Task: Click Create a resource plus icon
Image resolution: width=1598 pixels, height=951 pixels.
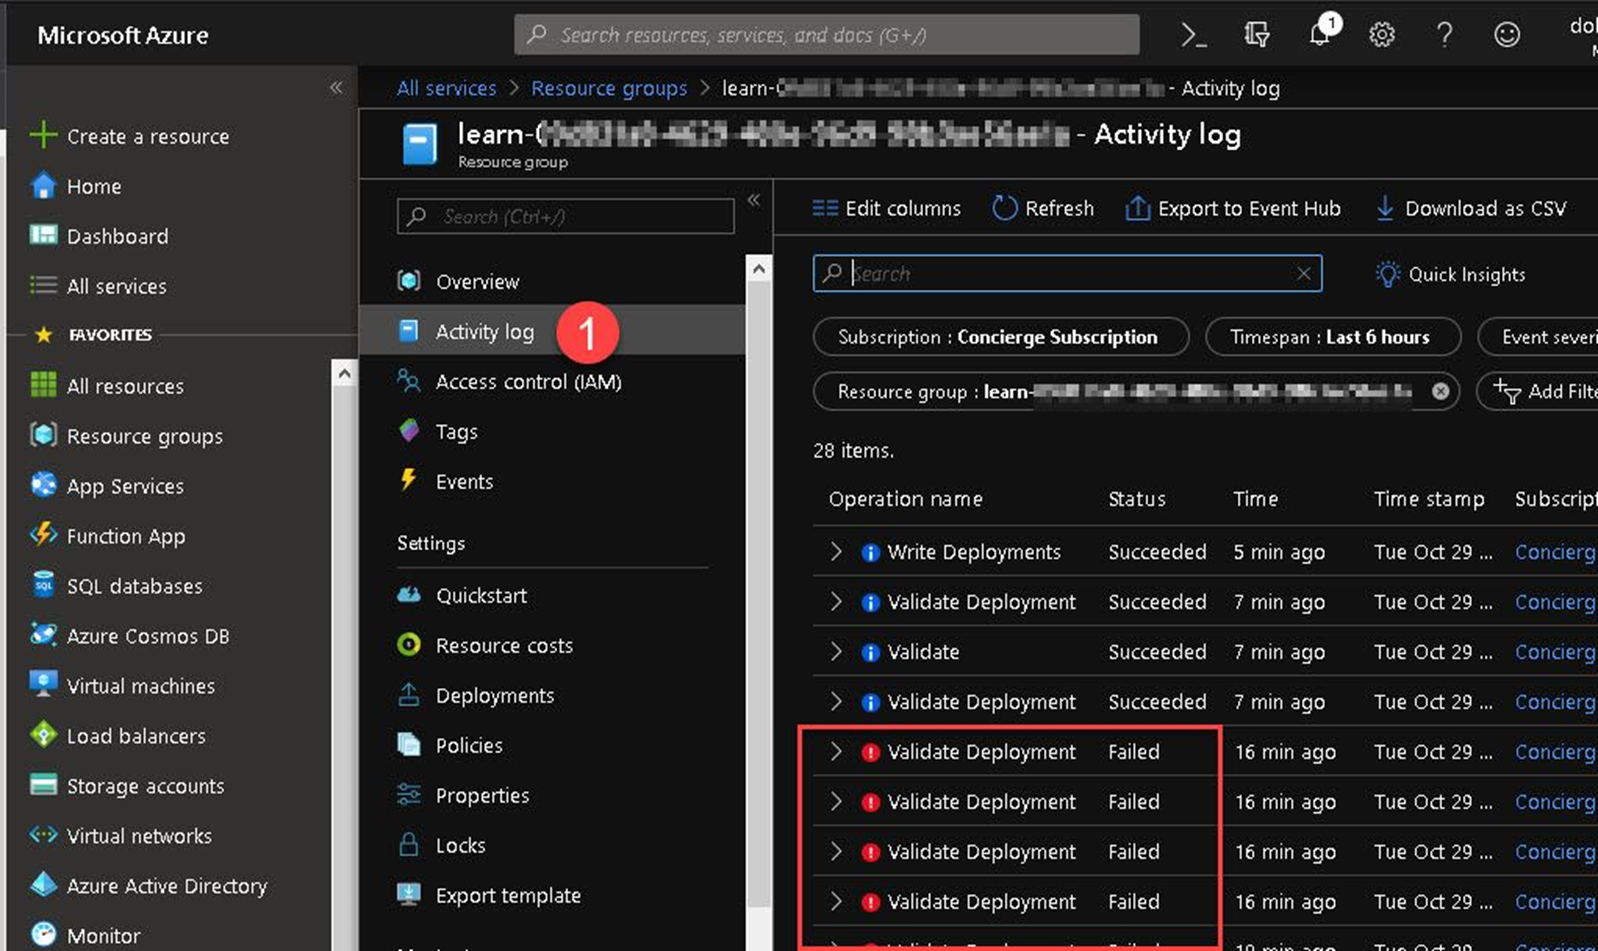Action: click(x=43, y=135)
